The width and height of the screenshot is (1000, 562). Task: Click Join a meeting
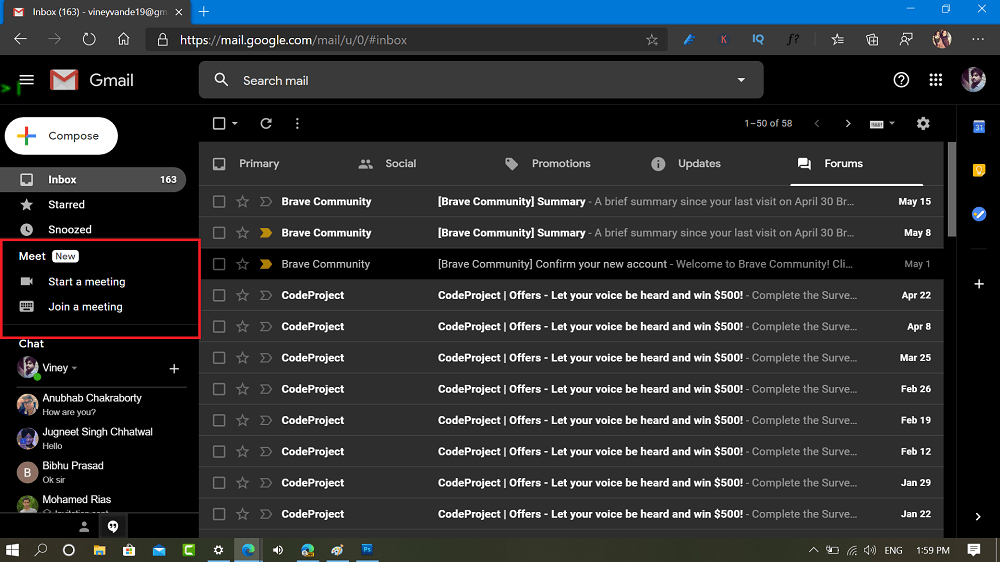(85, 307)
